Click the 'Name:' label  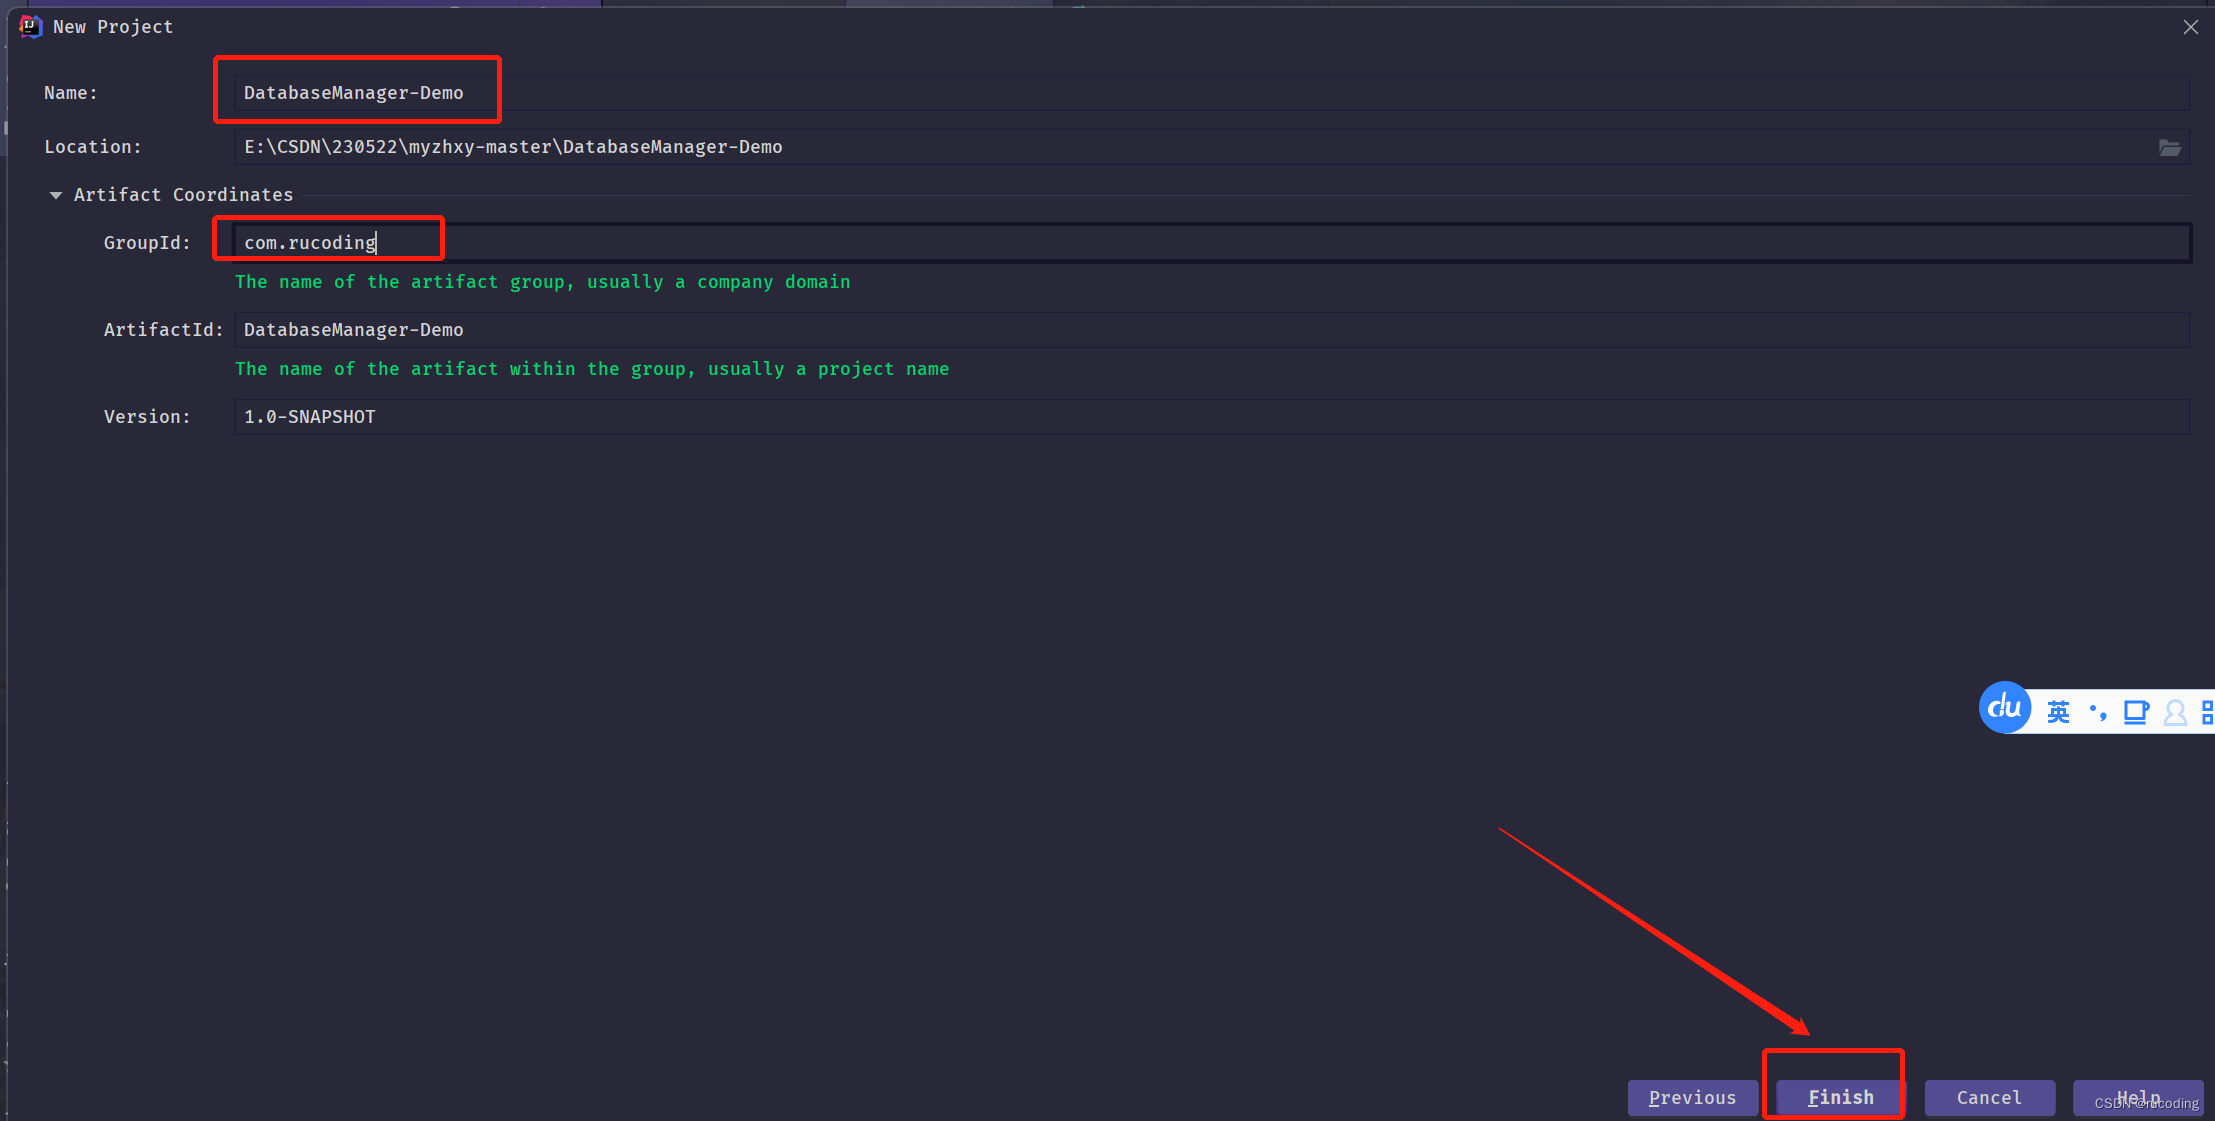tap(71, 93)
